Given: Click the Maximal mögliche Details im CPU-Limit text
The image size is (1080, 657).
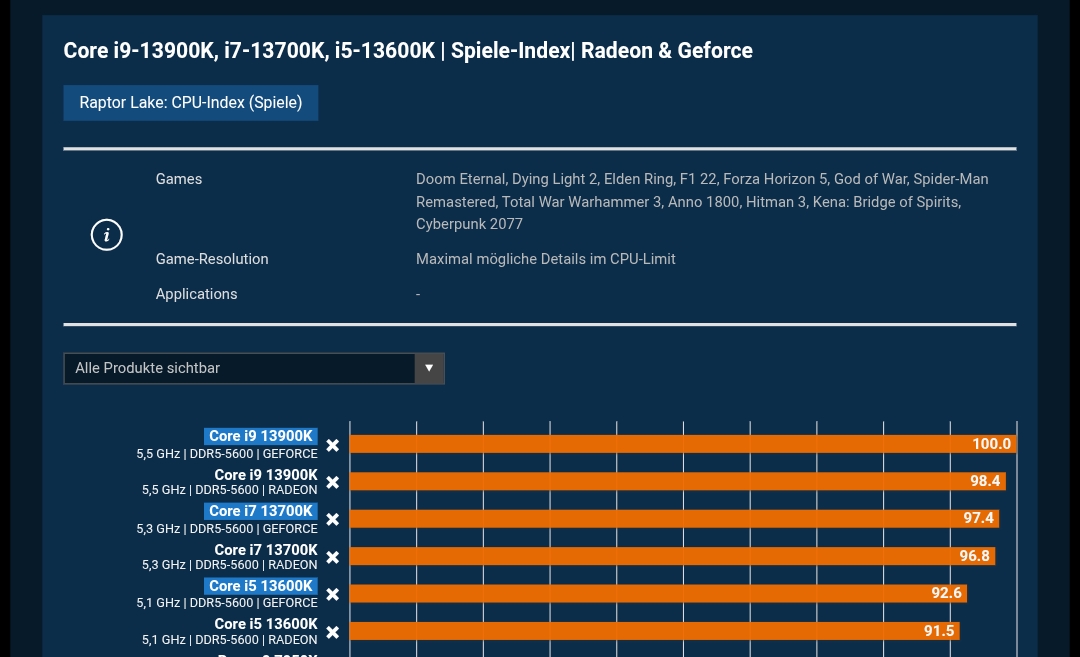Looking at the screenshot, I should (x=546, y=259).
